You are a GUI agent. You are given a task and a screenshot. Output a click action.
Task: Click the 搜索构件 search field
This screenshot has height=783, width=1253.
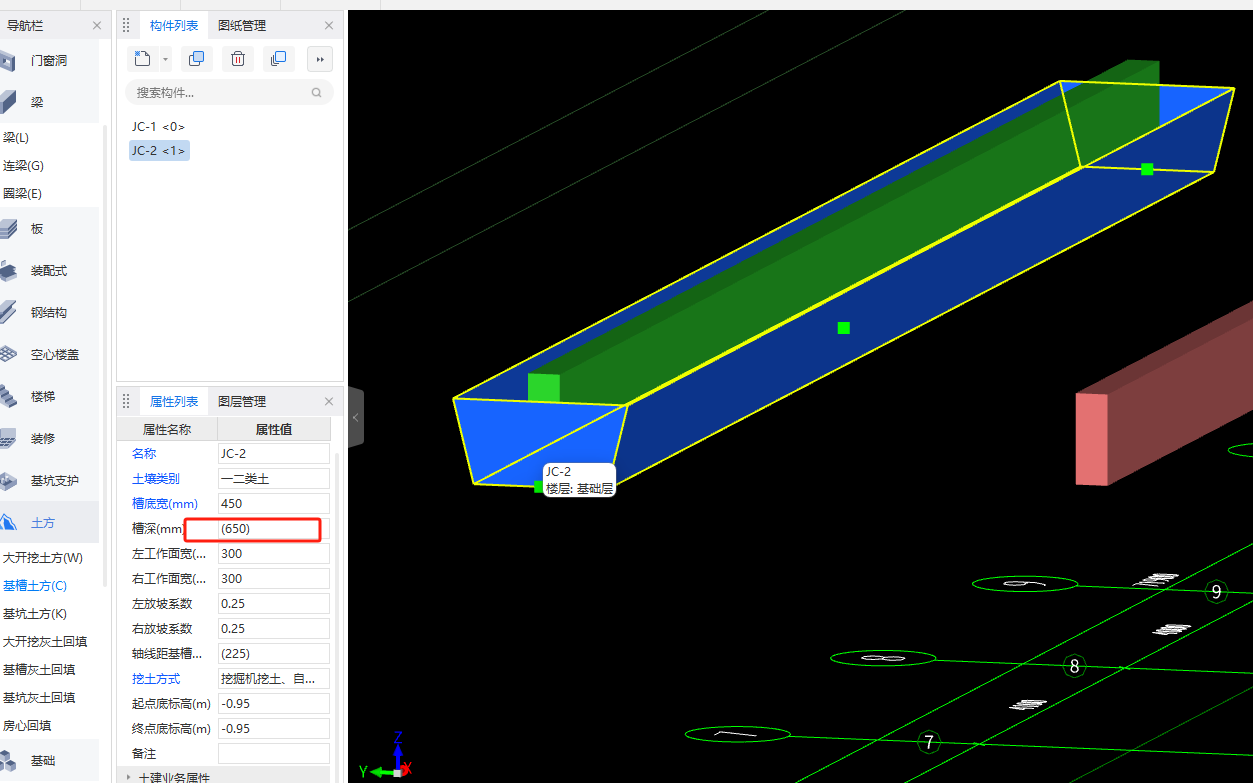click(x=229, y=92)
